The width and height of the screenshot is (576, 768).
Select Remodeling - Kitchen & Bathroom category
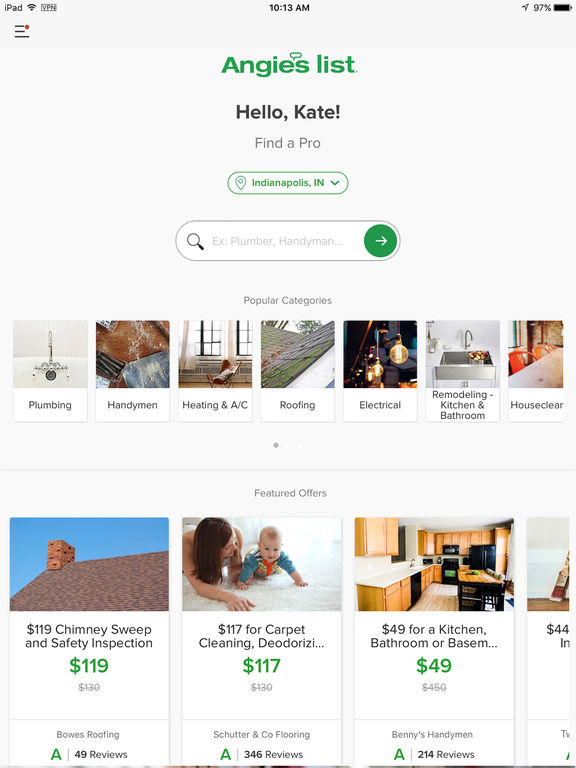[x=463, y=371]
